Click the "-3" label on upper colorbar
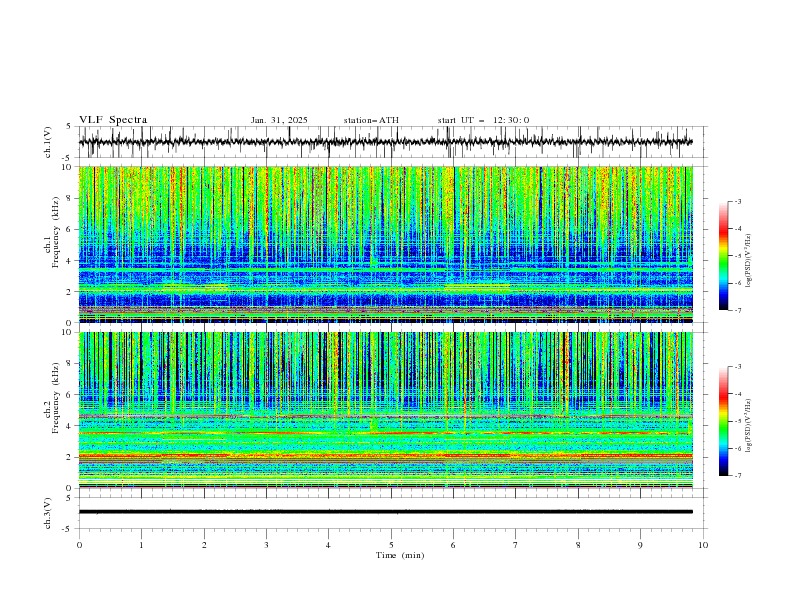Screen dimensions: 792x612 coord(738,201)
